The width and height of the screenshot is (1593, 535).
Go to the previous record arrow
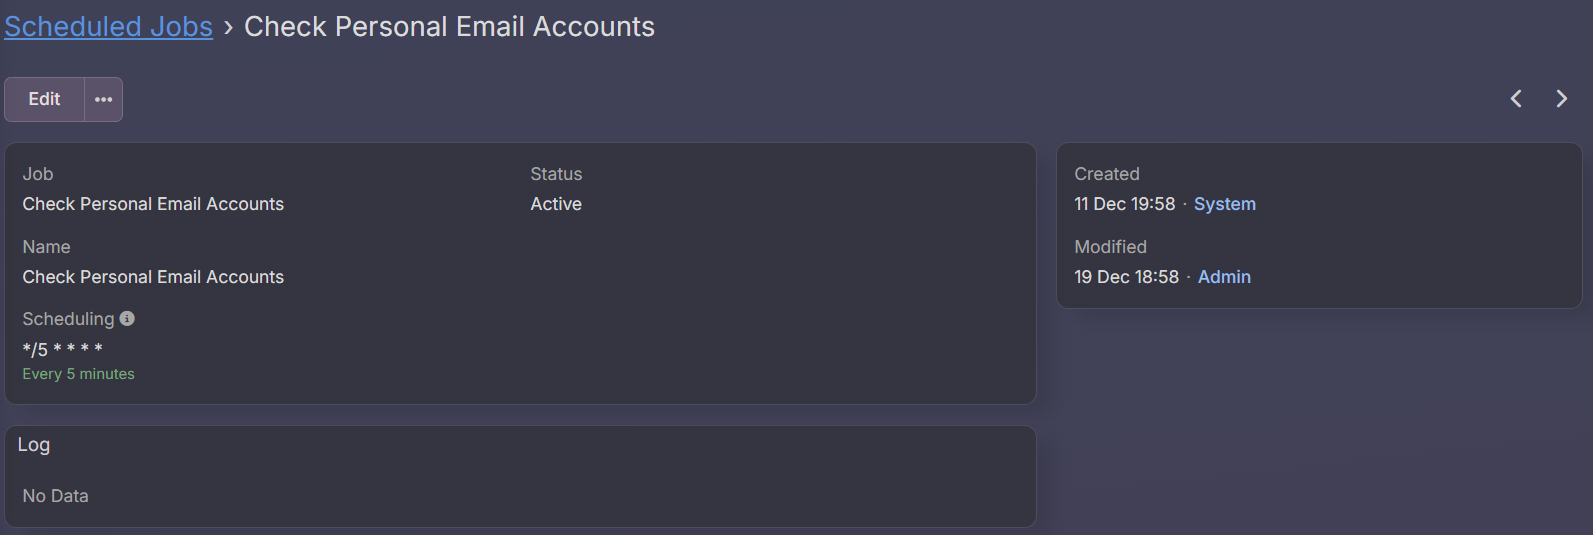pyautogui.click(x=1516, y=99)
